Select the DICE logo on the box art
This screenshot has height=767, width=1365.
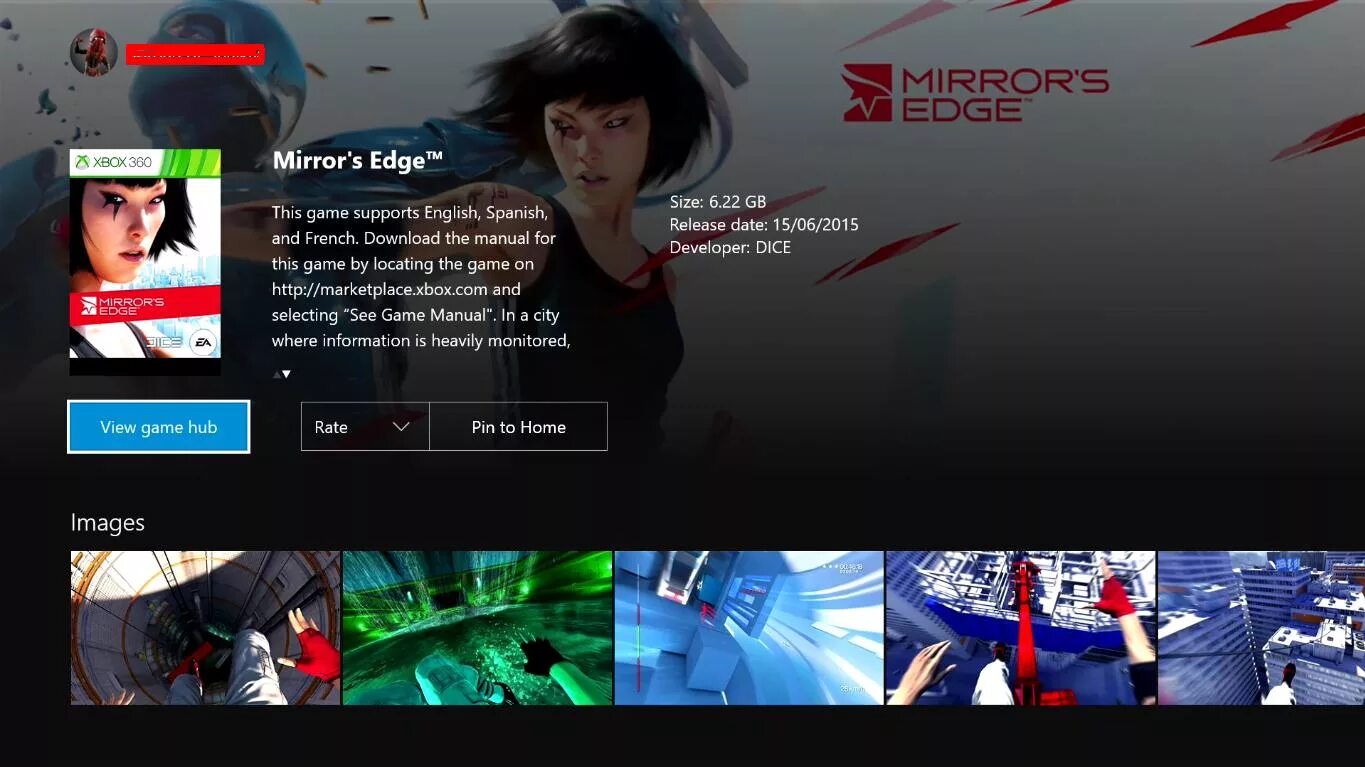click(x=165, y=341)
